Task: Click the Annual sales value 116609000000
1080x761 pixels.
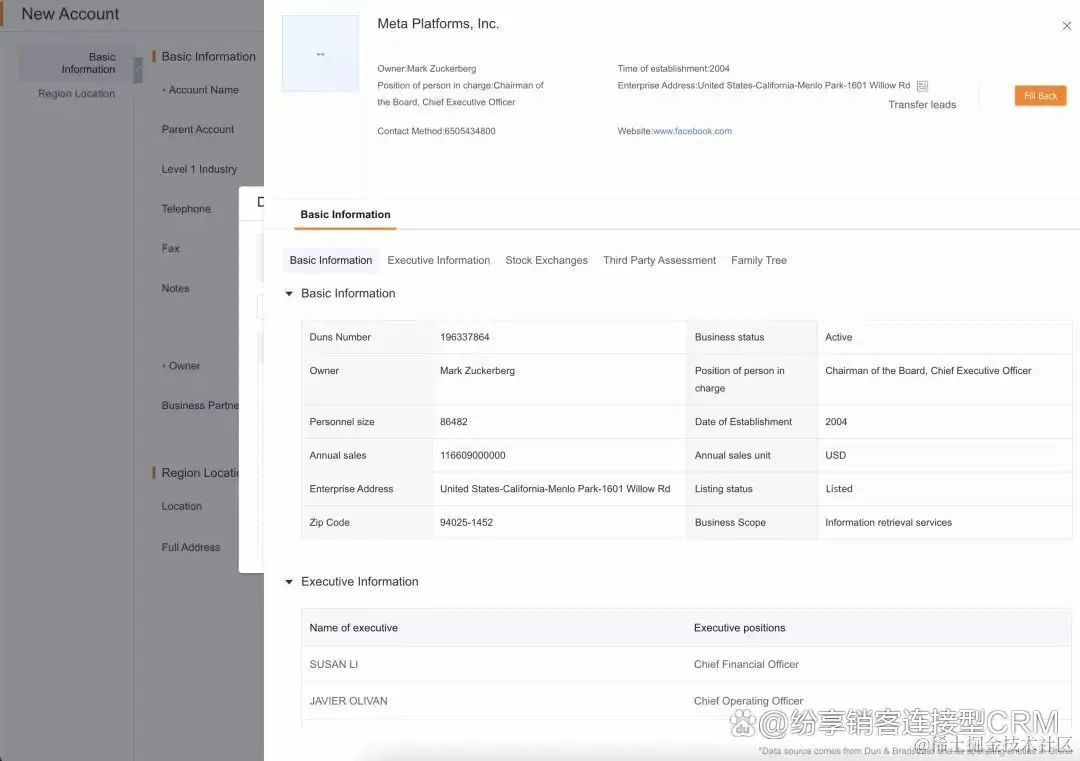Action: tap(472, 455)
